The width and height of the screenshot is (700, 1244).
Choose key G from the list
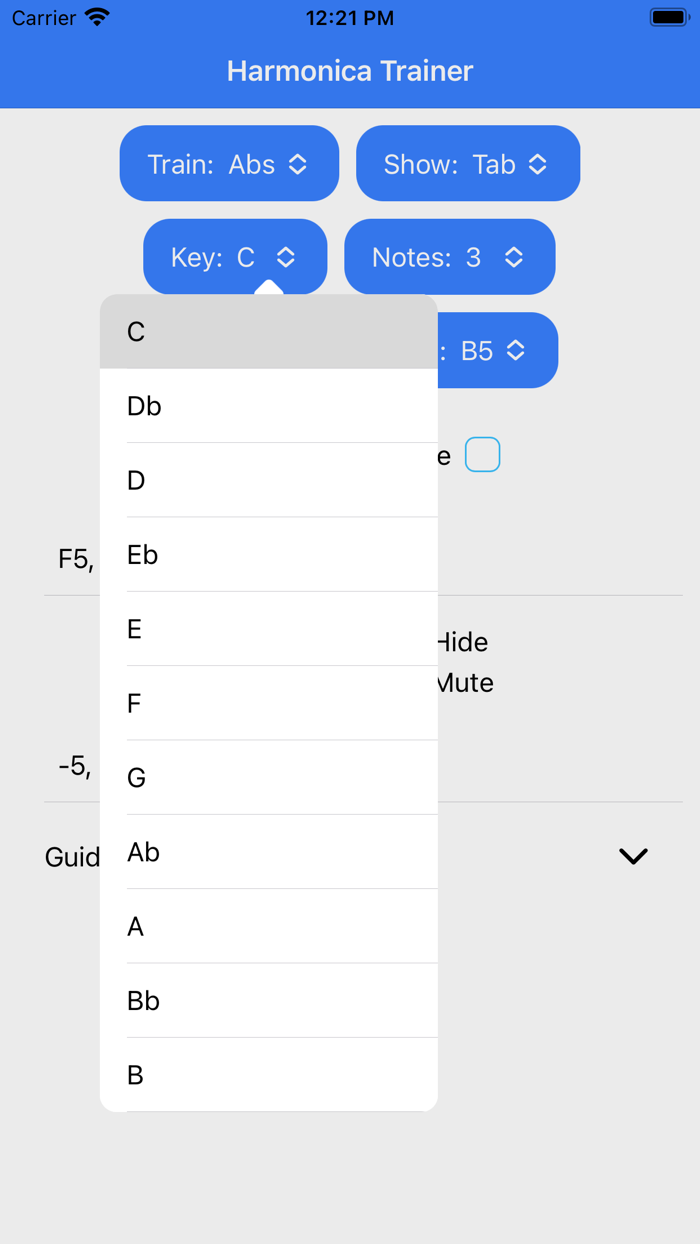tap(268, 777)
